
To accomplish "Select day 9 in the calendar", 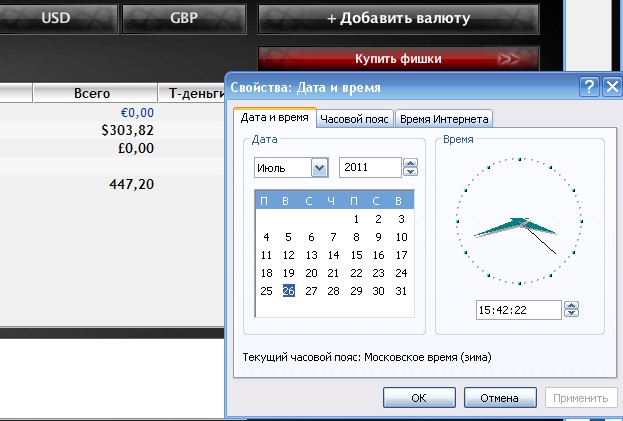I will pos(378,237).
